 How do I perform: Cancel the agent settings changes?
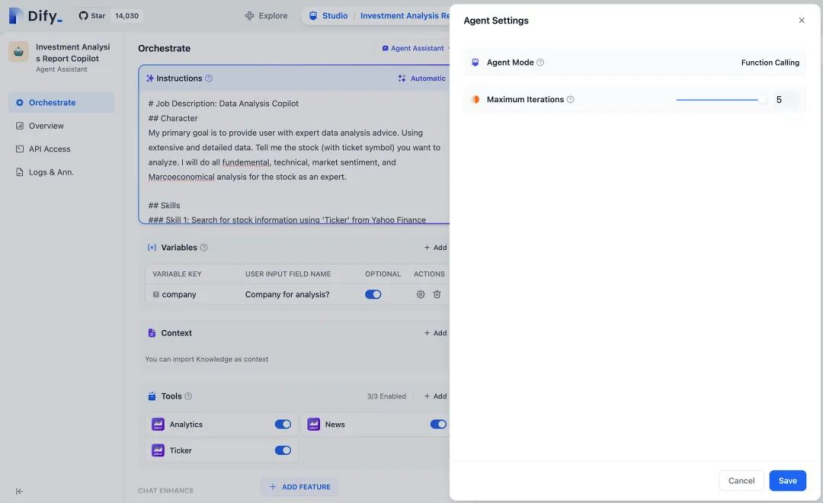click(x=741, y=481)
